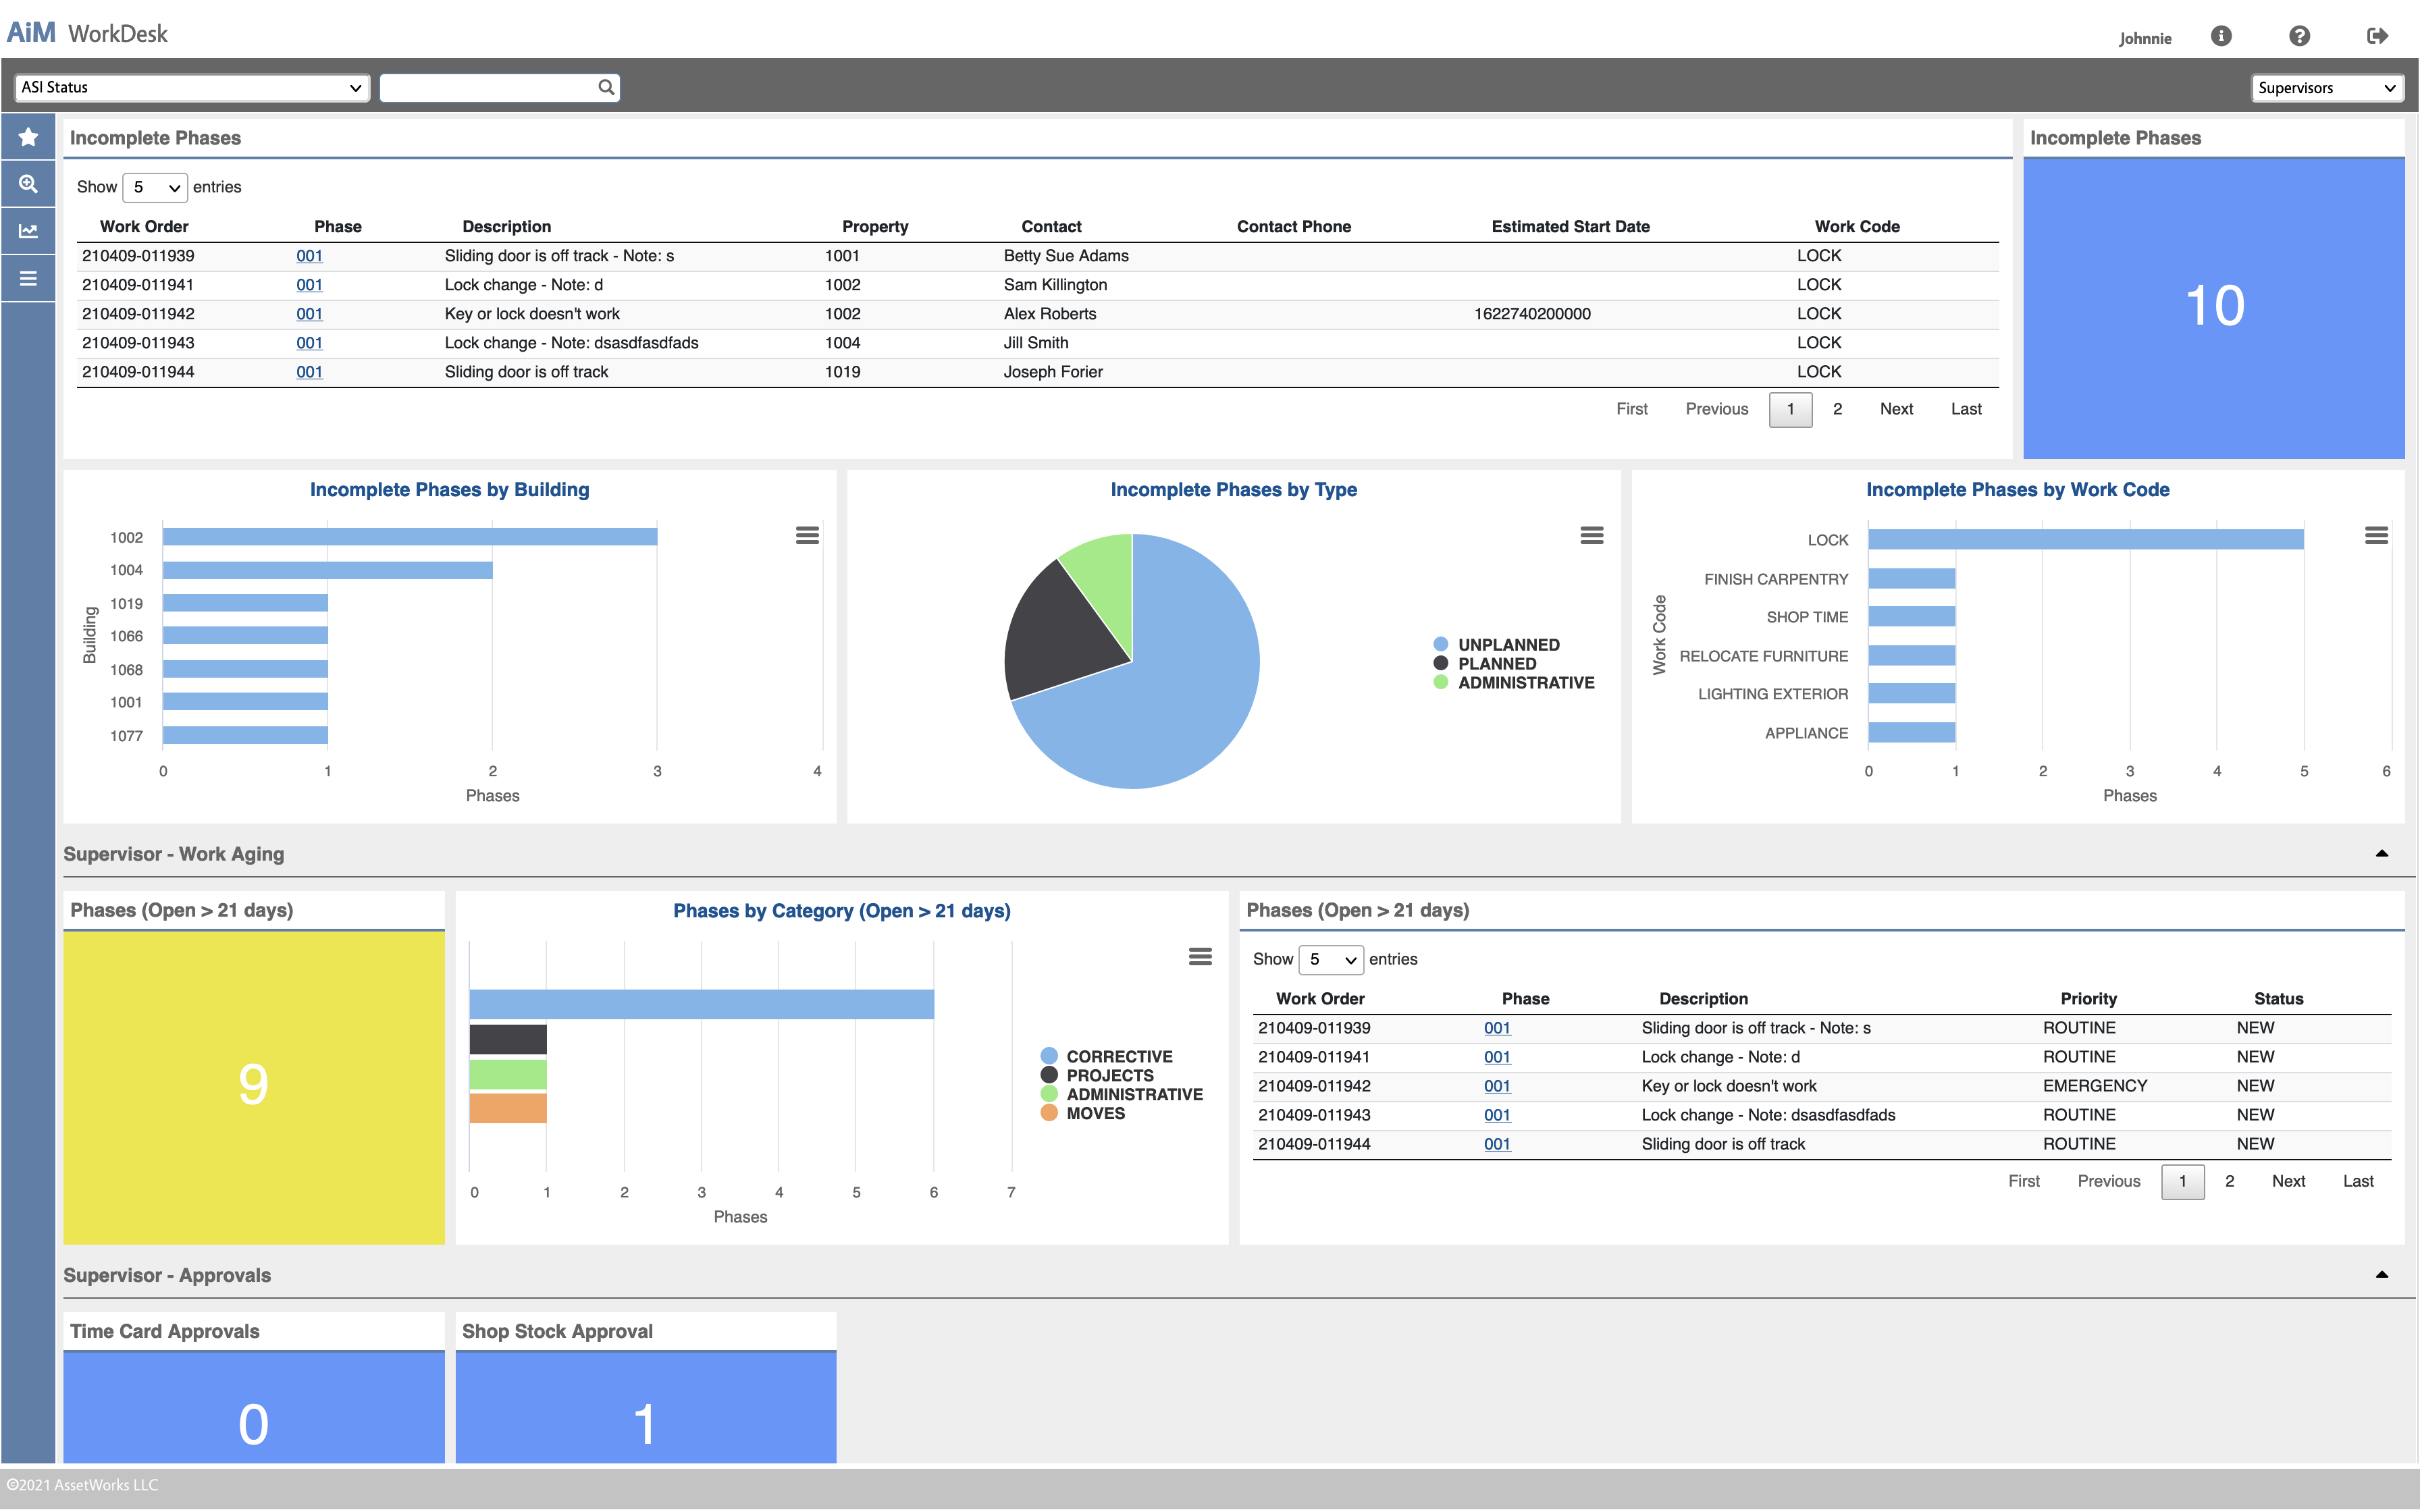
Task: Open chart menu for Phases by Category chart
Action: coord(1200,957)
